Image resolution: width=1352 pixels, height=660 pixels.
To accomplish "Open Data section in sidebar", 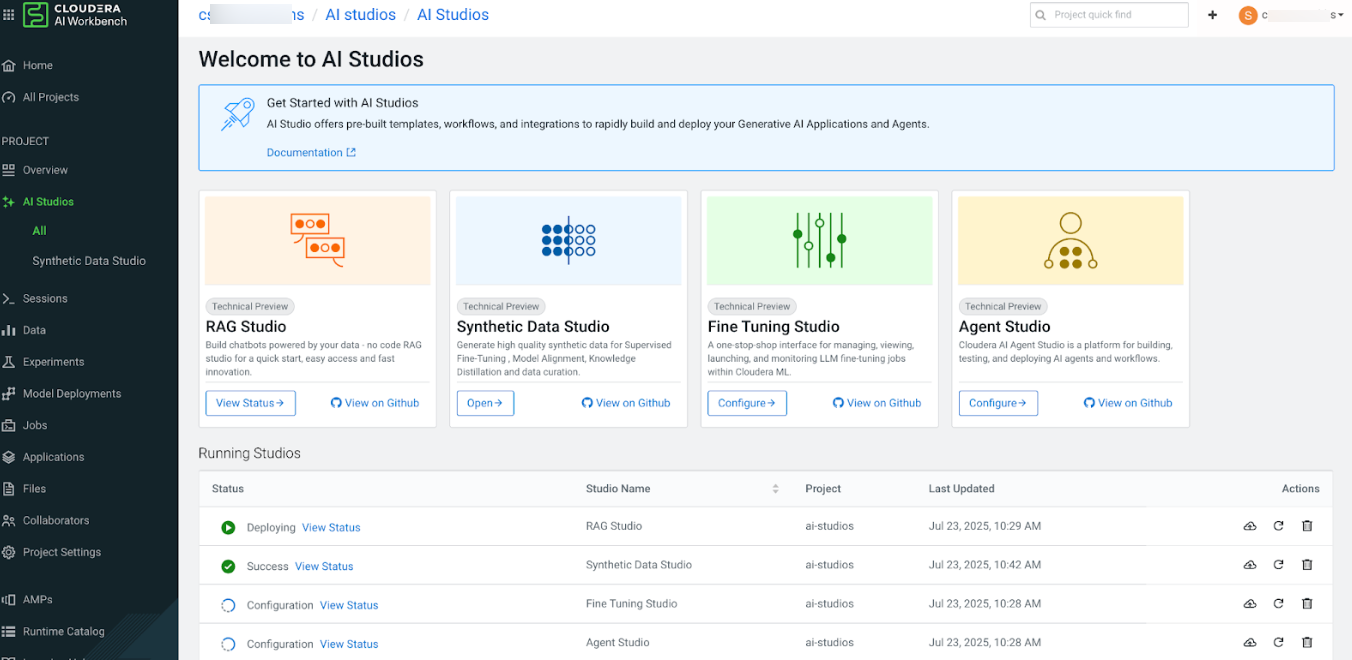I will [x=34, y=331].
